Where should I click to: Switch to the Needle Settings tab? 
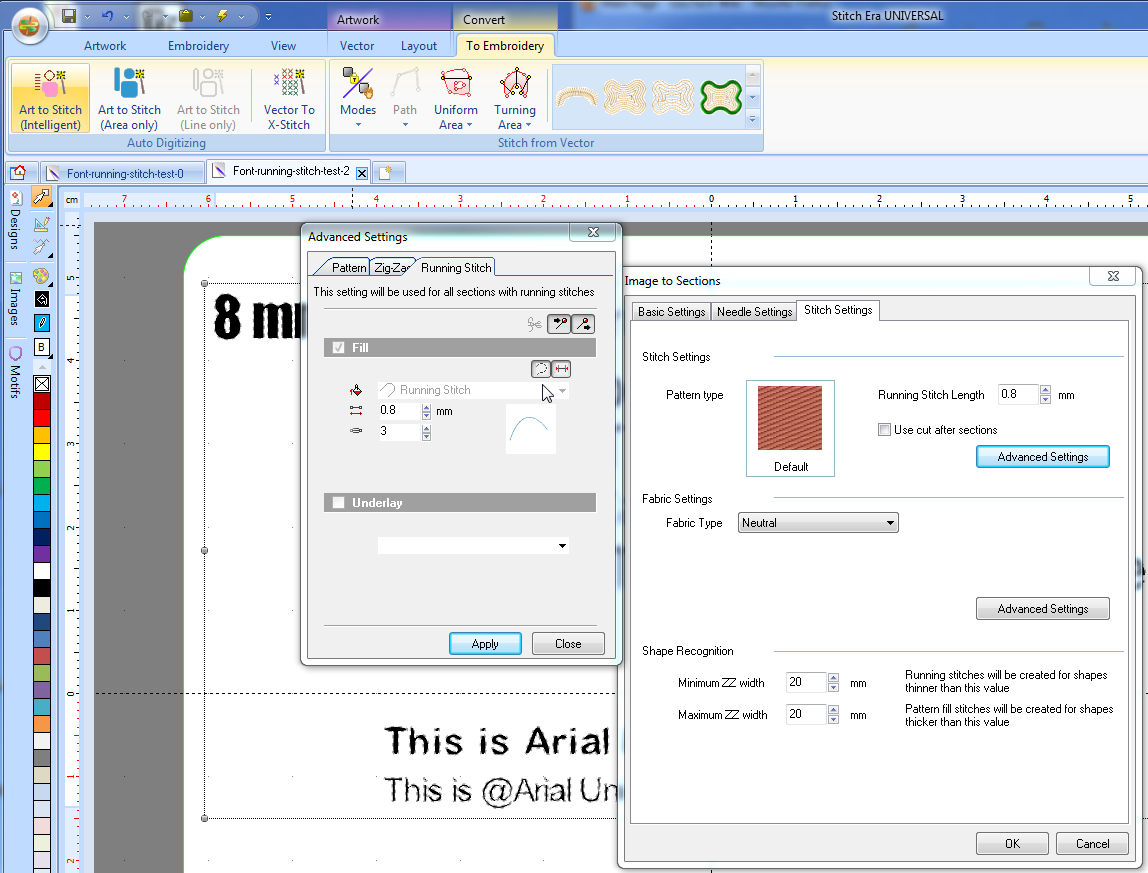click(x=754, y=312)
